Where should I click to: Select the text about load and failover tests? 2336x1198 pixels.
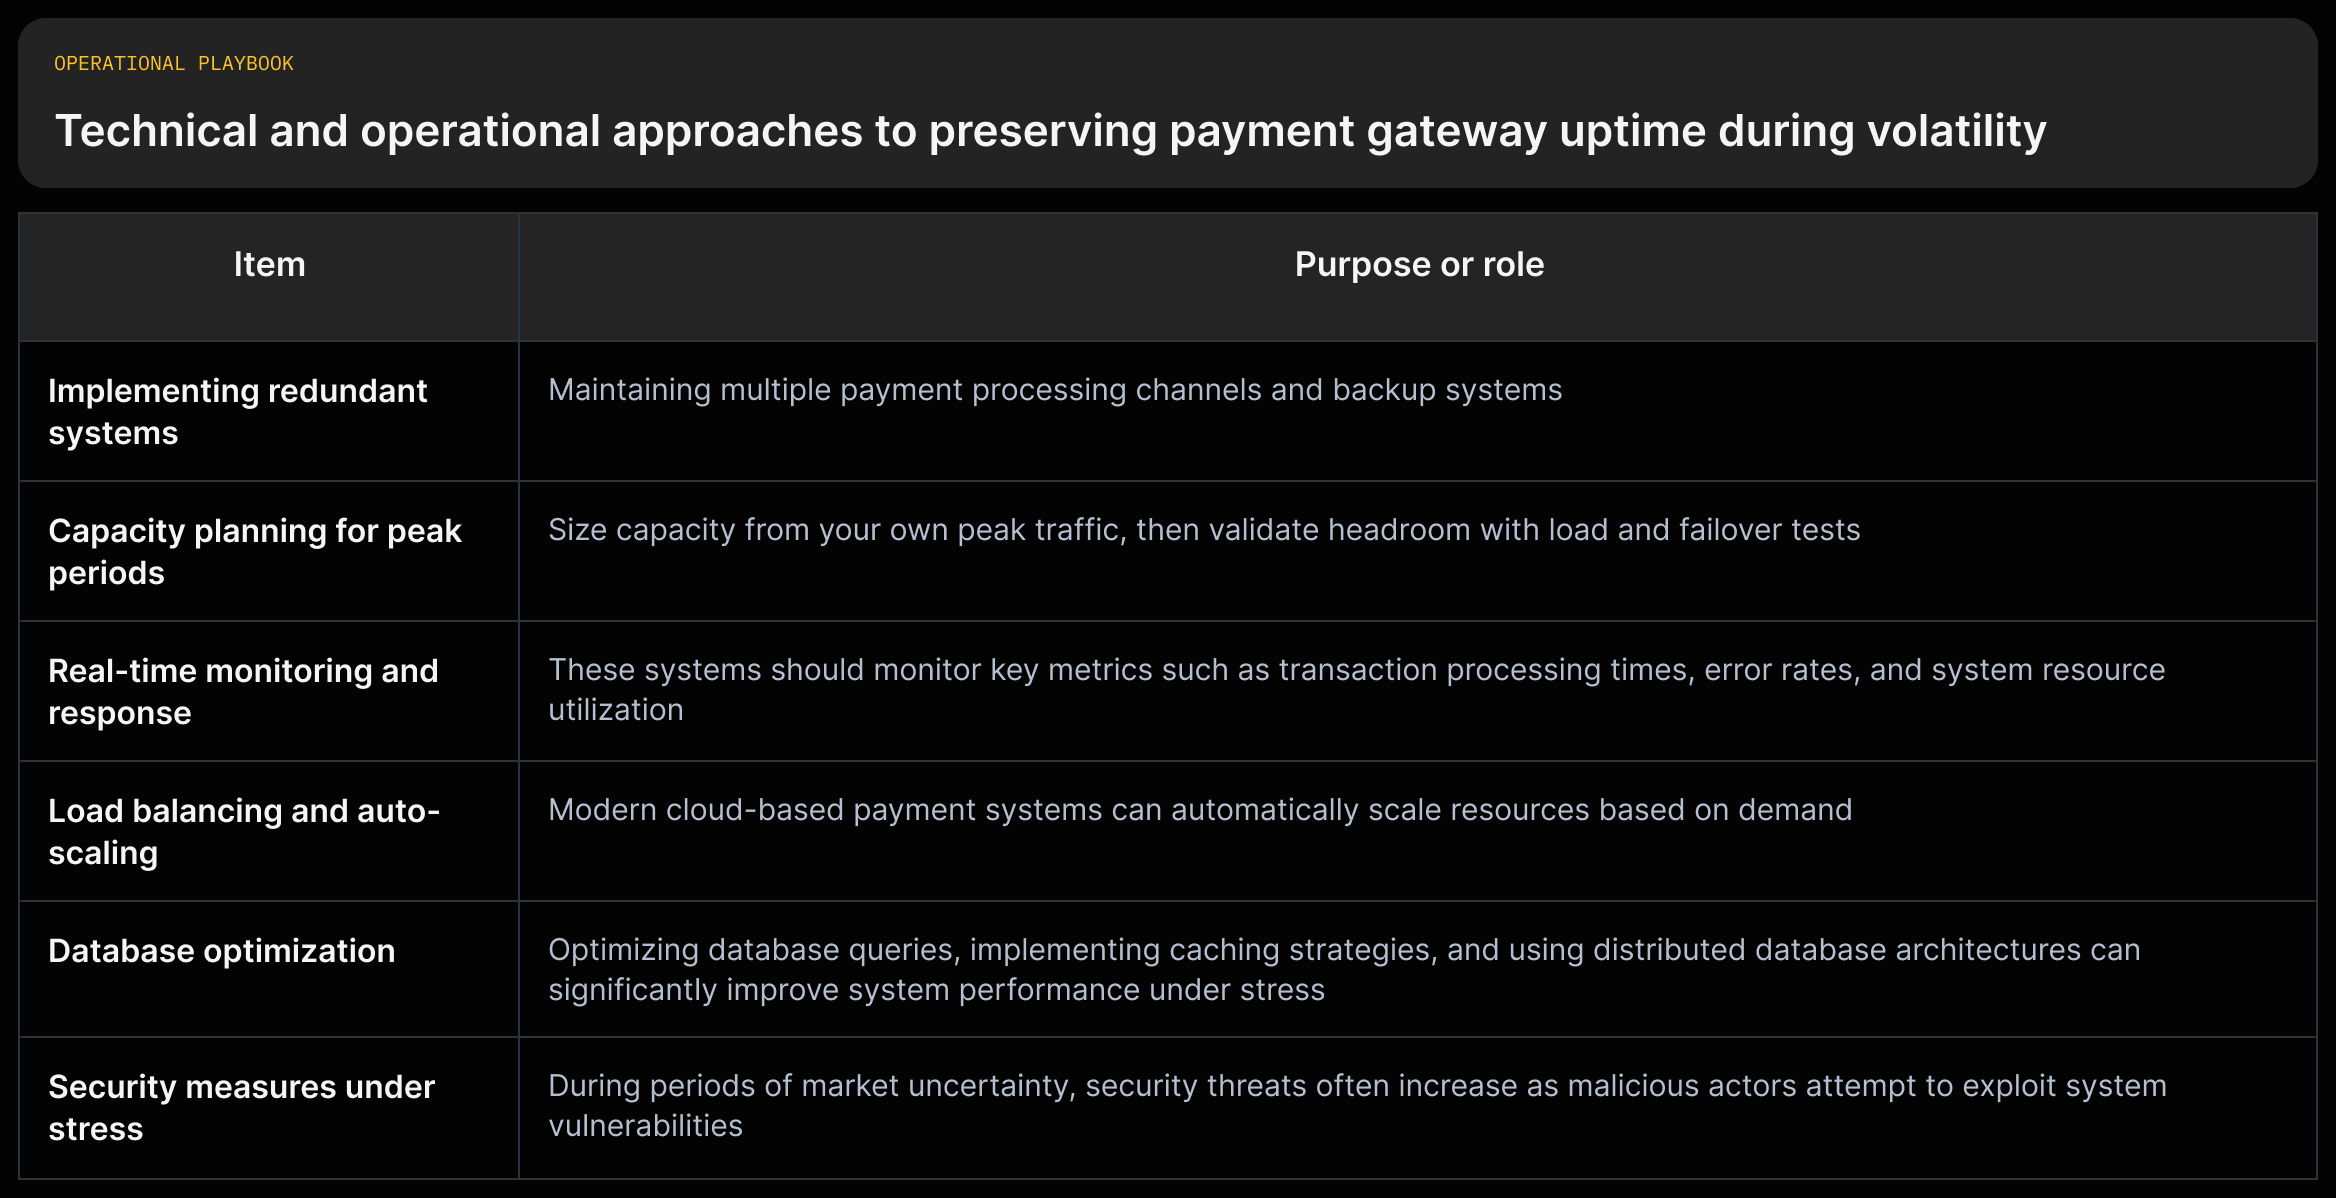point(1204,529)
